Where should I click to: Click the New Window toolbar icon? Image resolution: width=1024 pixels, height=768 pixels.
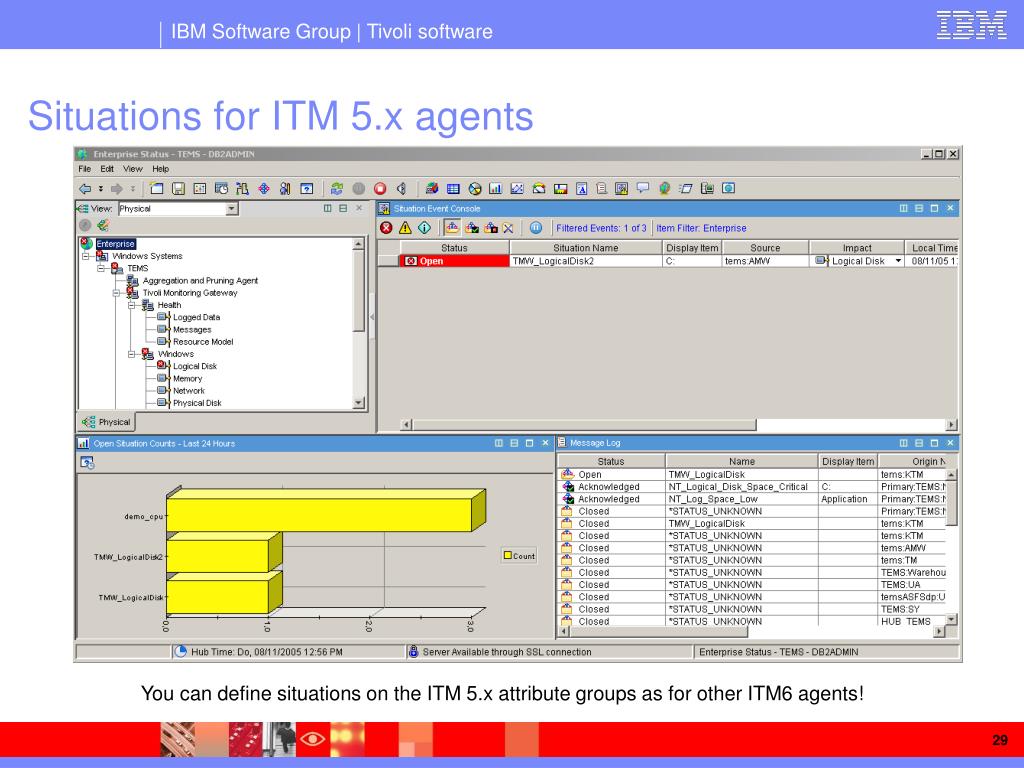point(157,189)
